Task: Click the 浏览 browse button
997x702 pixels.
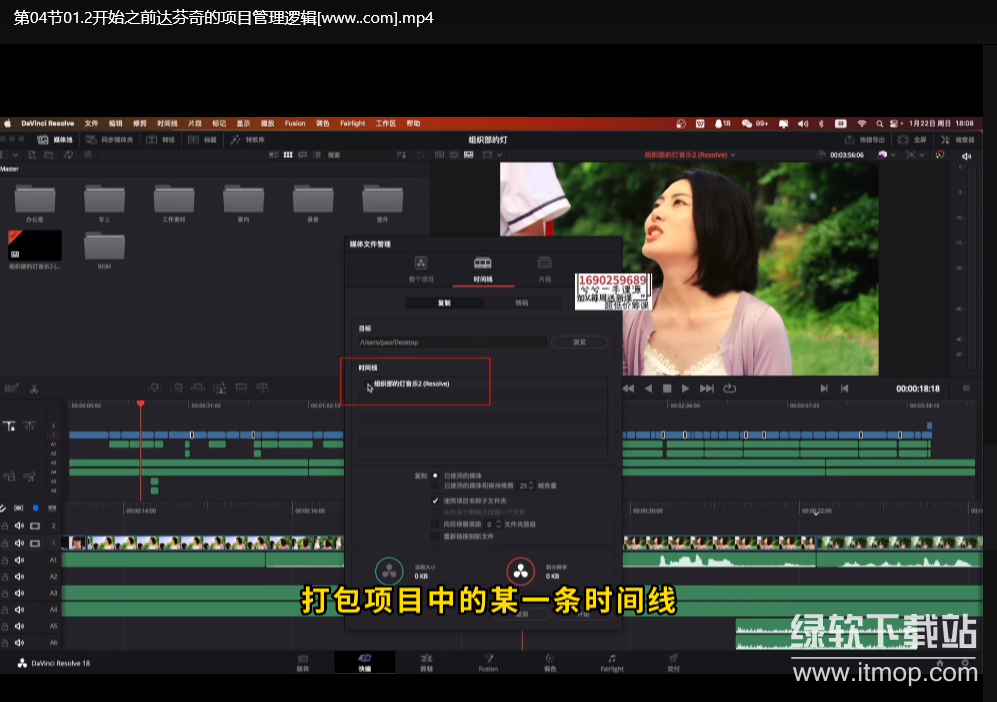Action: (579, 342)
